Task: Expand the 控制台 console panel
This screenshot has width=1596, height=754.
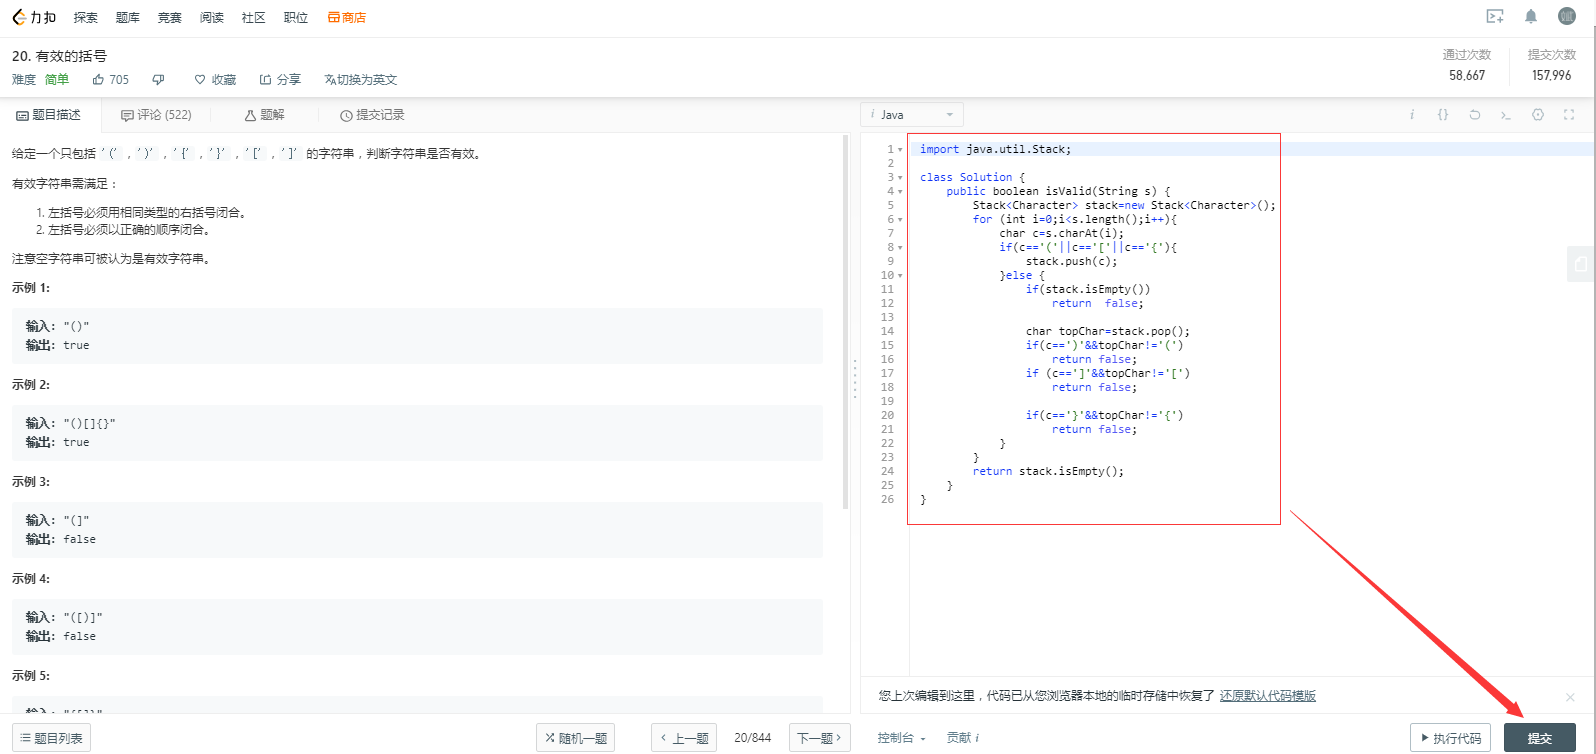Action: [901, 738]
